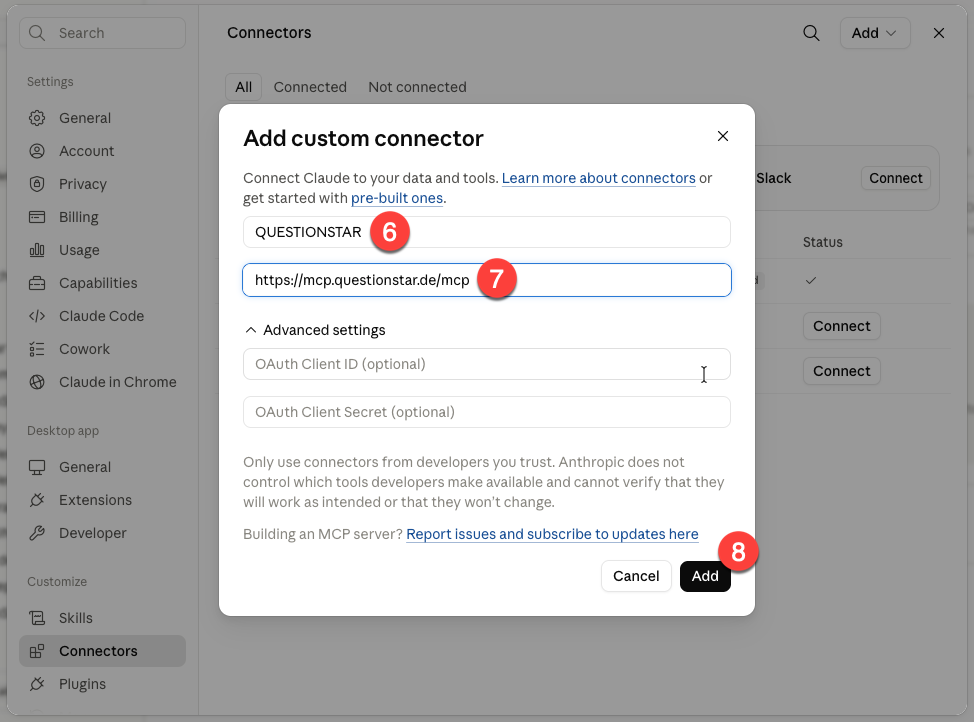The height and width of the screenshot is (722, 974).
Task: Click the Connectors page title
Action: [269, 33]
